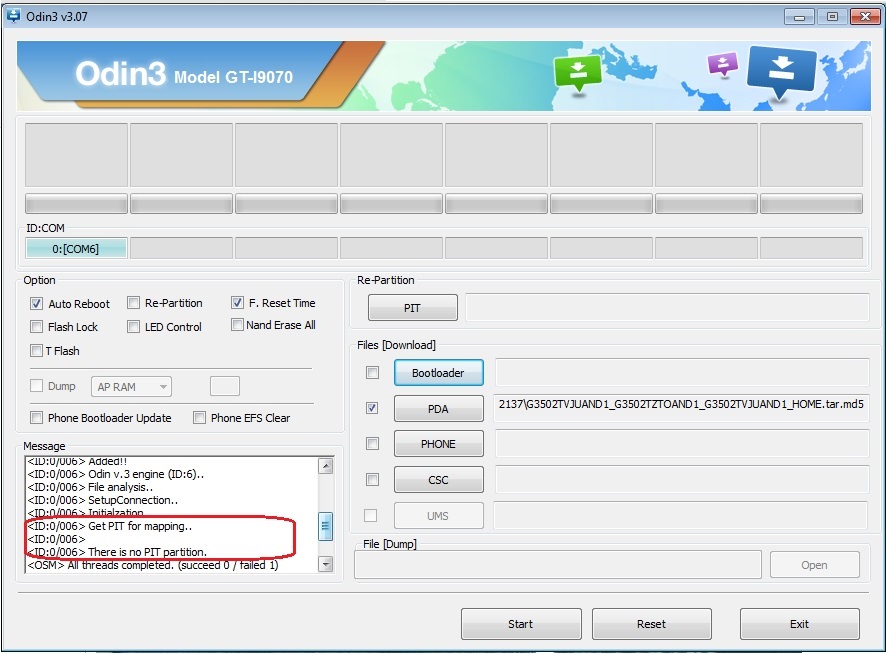Image resolution: width=886 pixels, height=654 pixels.
Task: Tick the checkbox beside CSC file
Action: coord(372,479)
